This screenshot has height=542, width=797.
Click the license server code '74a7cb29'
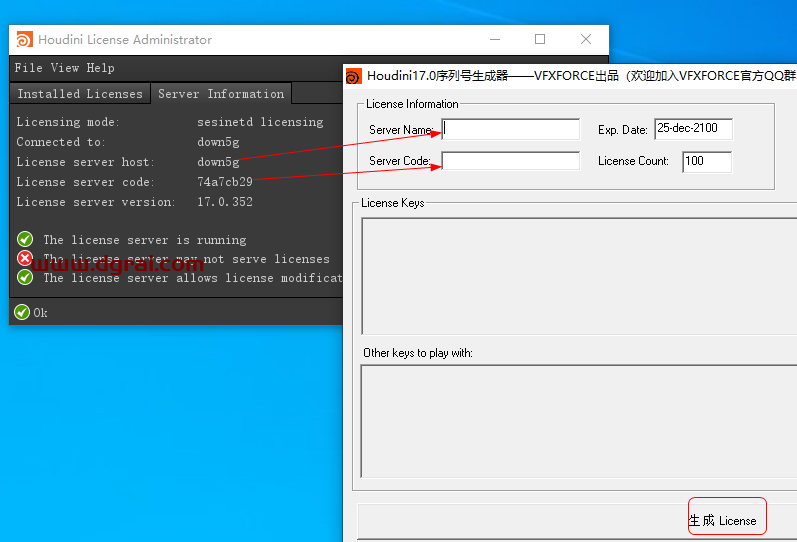pos(225,182)
